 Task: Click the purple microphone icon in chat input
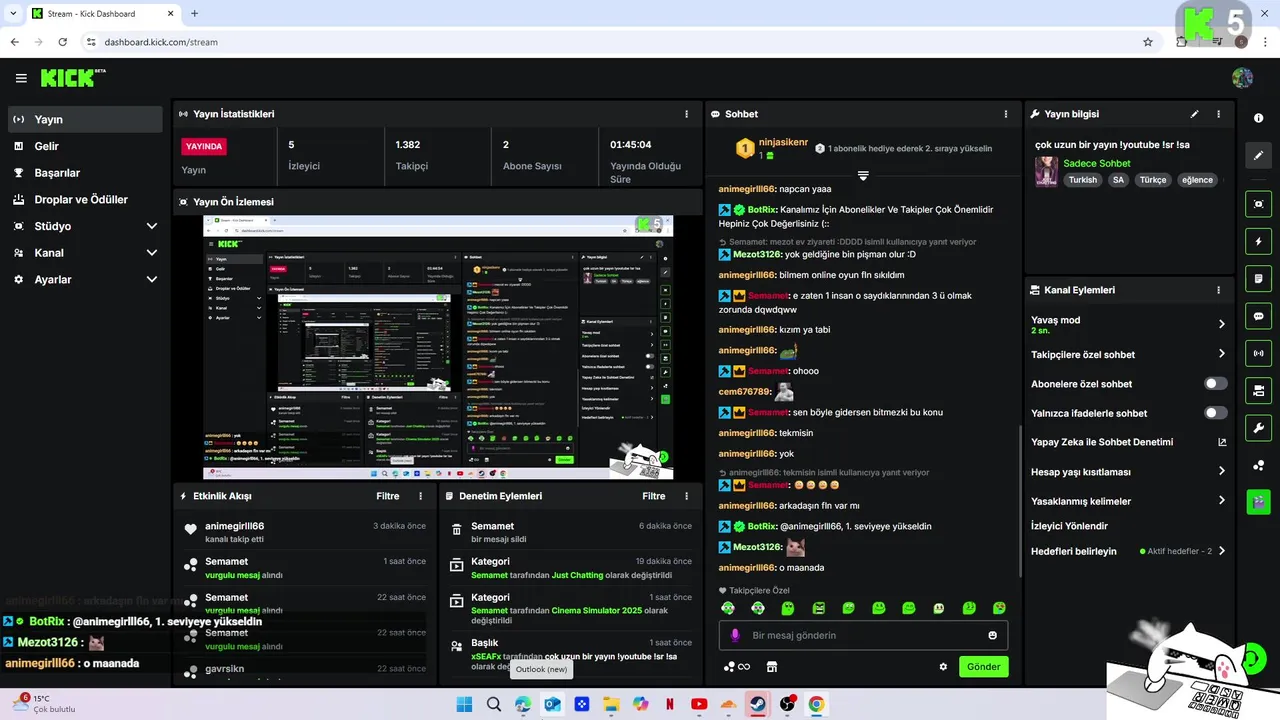pos(735,635)
